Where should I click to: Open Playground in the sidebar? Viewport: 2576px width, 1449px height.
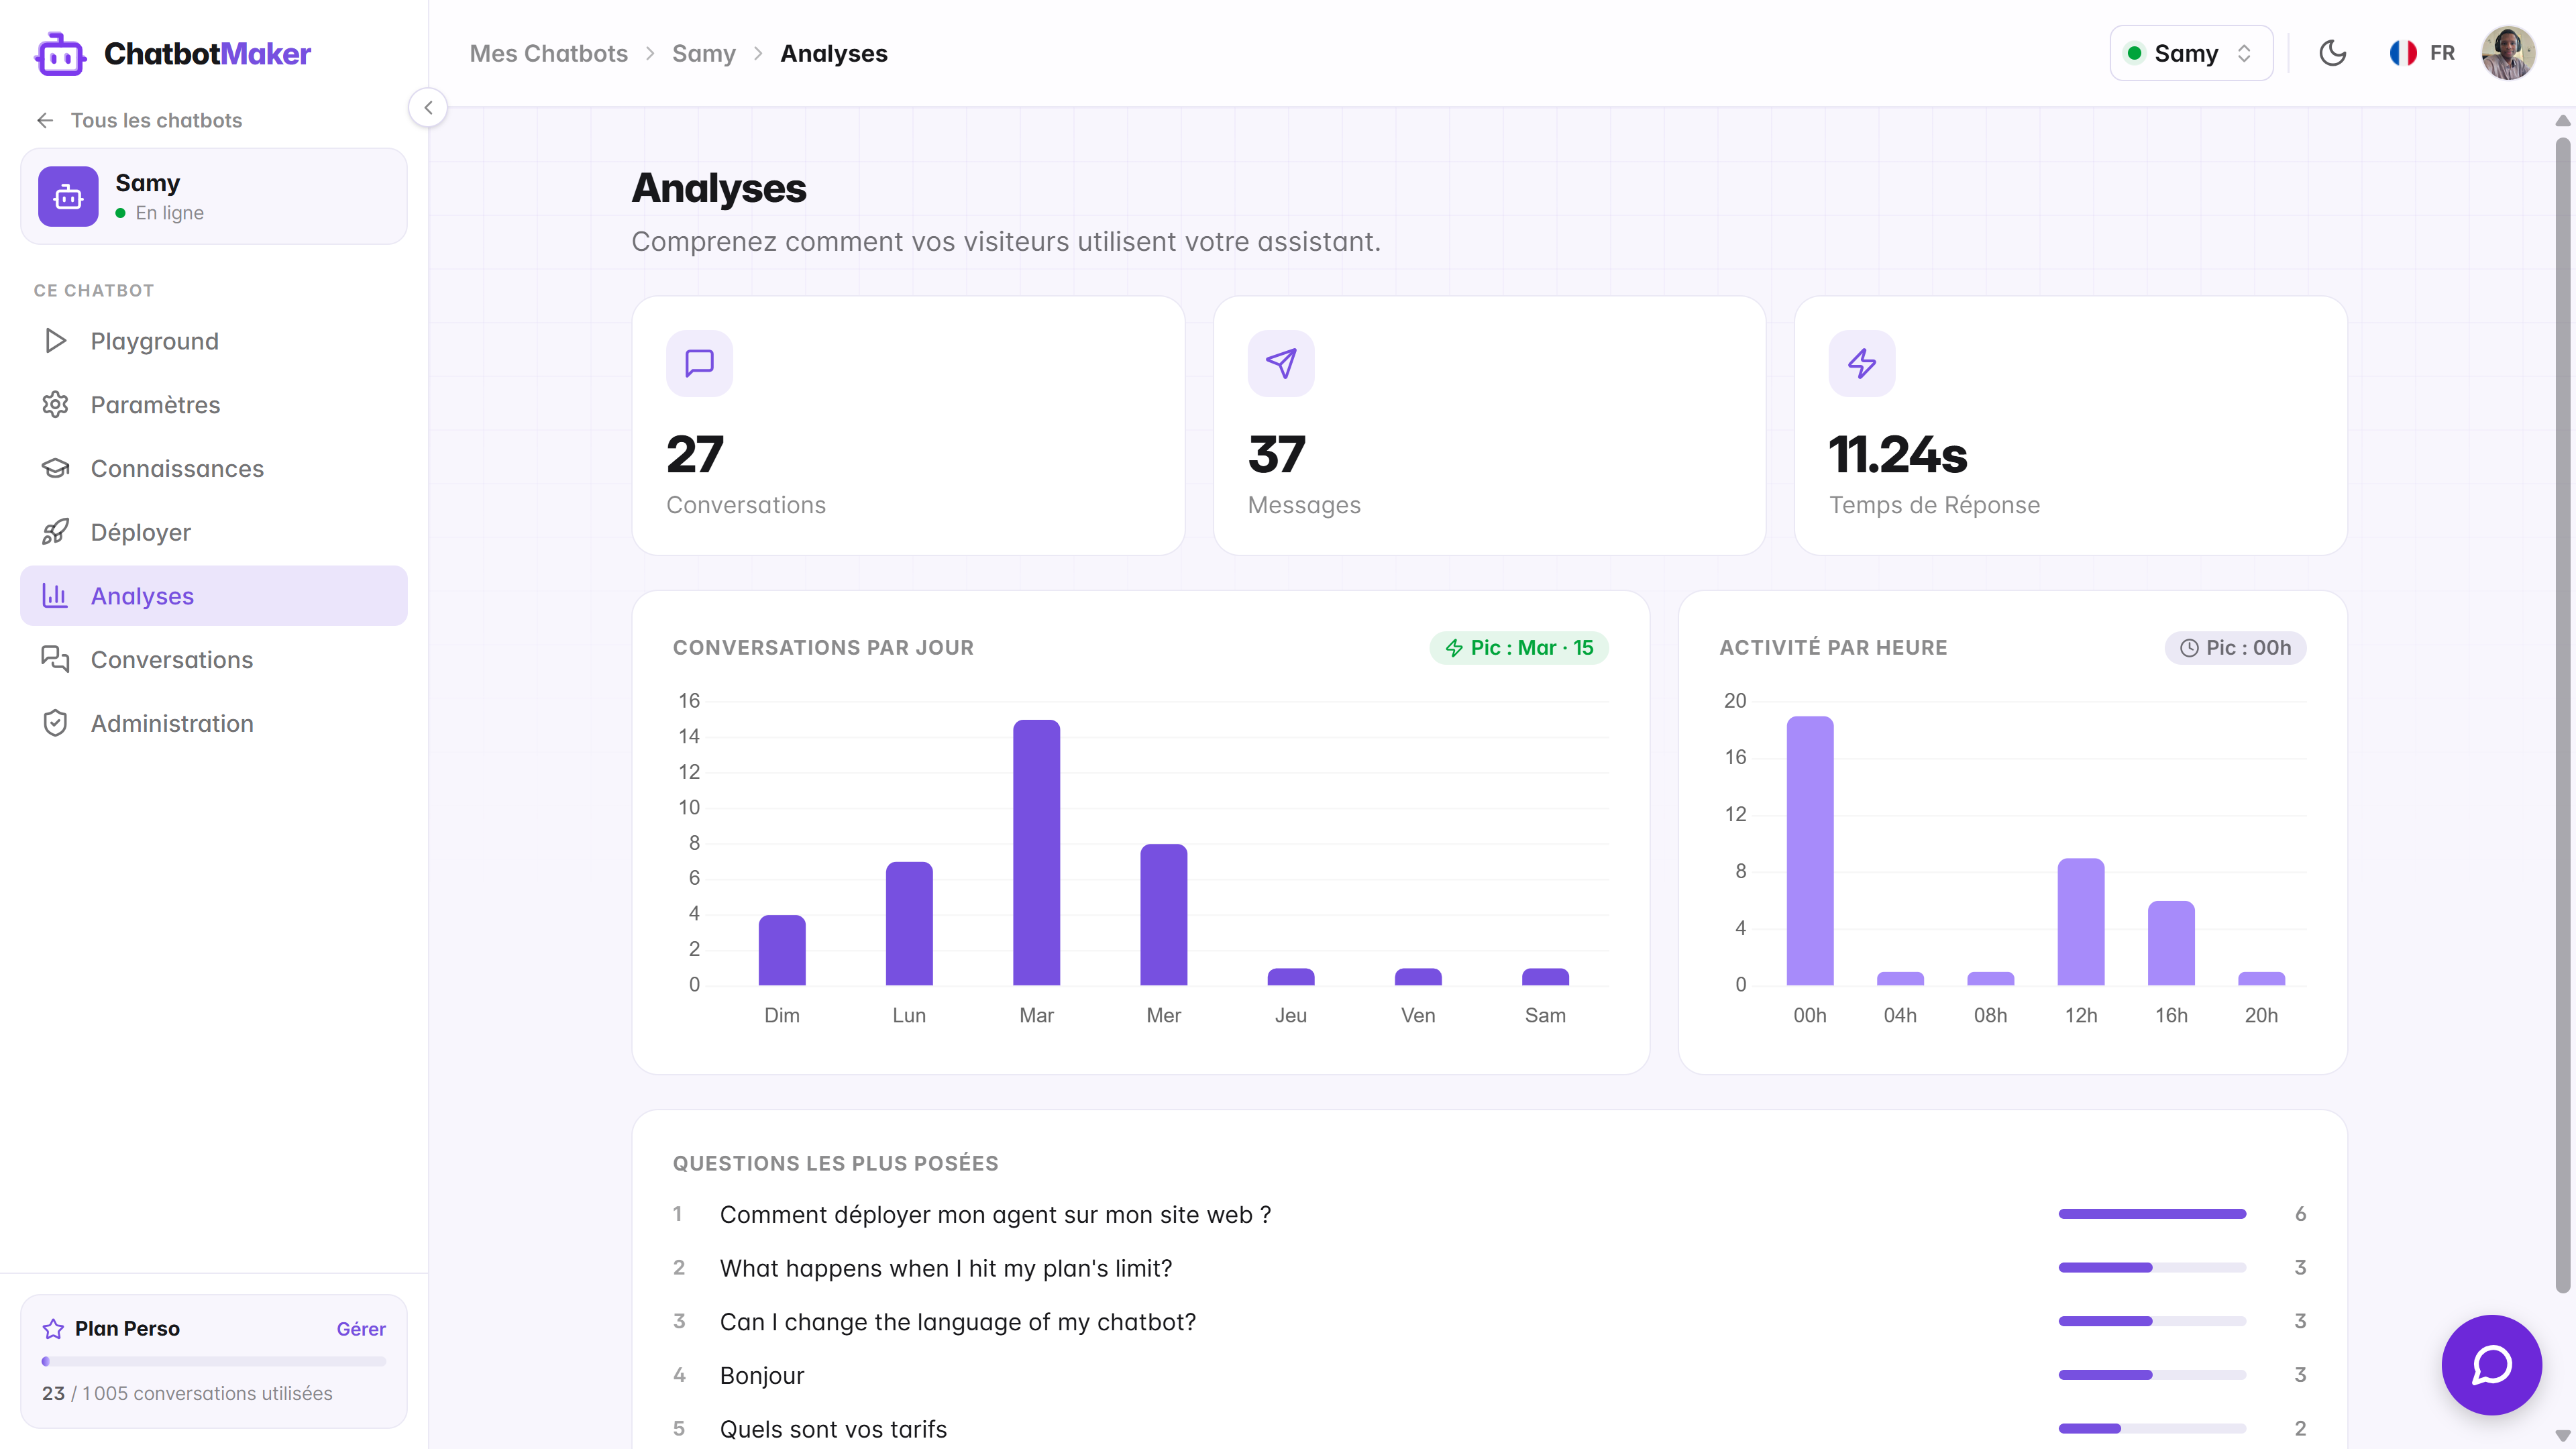tap(214, 341)
